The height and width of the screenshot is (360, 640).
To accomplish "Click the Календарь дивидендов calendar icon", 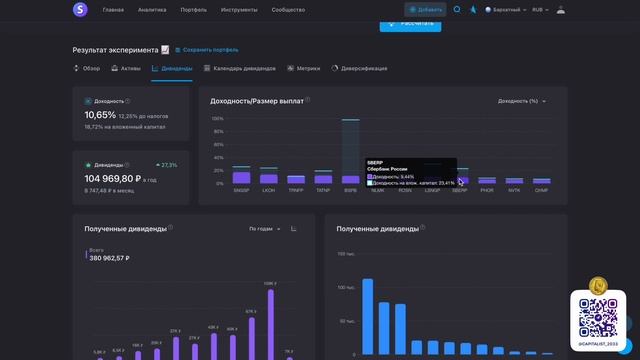I will (x=207, y=68).
